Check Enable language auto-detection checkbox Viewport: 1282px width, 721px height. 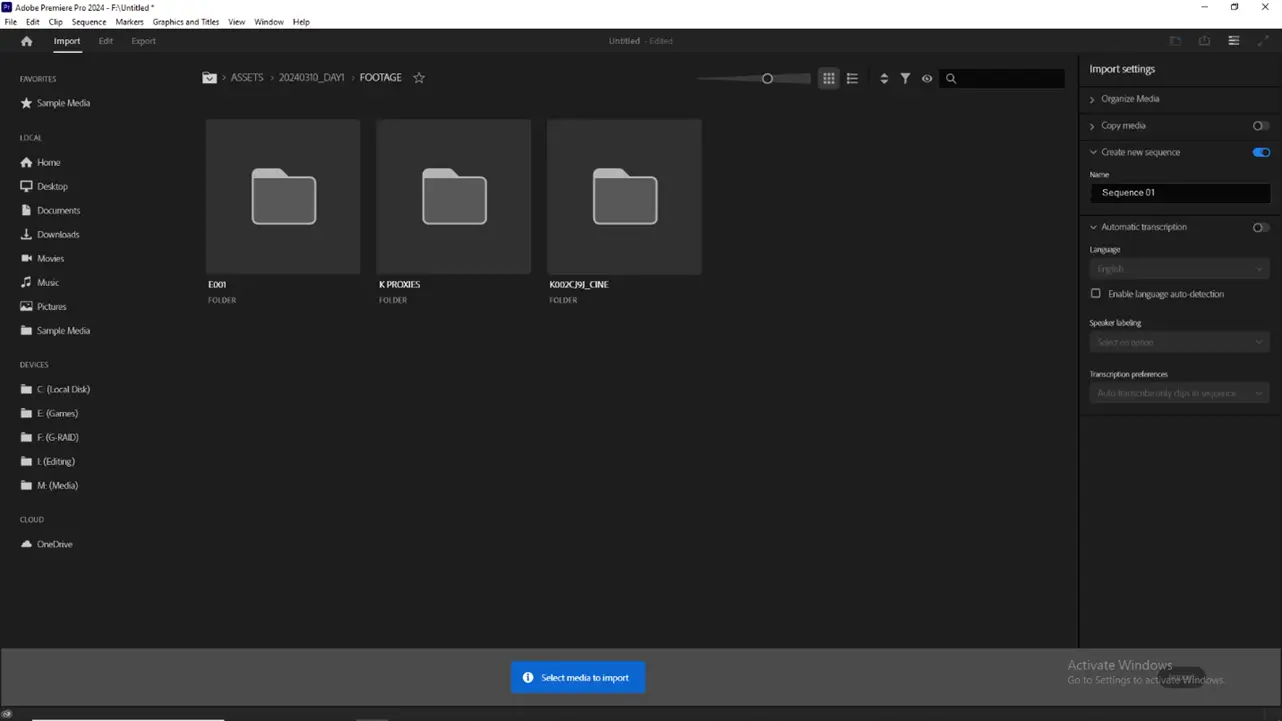[x=1096, y=294]
